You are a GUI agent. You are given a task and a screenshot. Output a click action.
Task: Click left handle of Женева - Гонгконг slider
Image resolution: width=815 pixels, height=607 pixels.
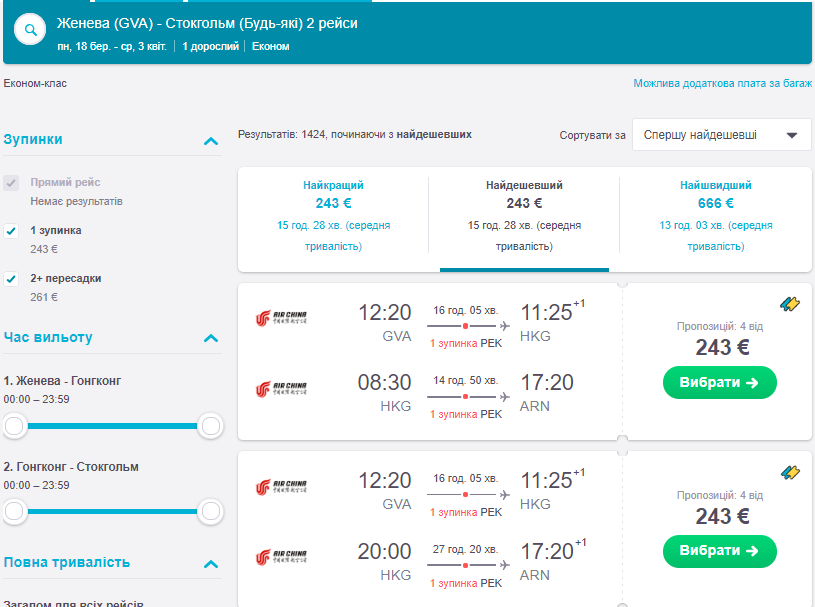coord(14,427)
